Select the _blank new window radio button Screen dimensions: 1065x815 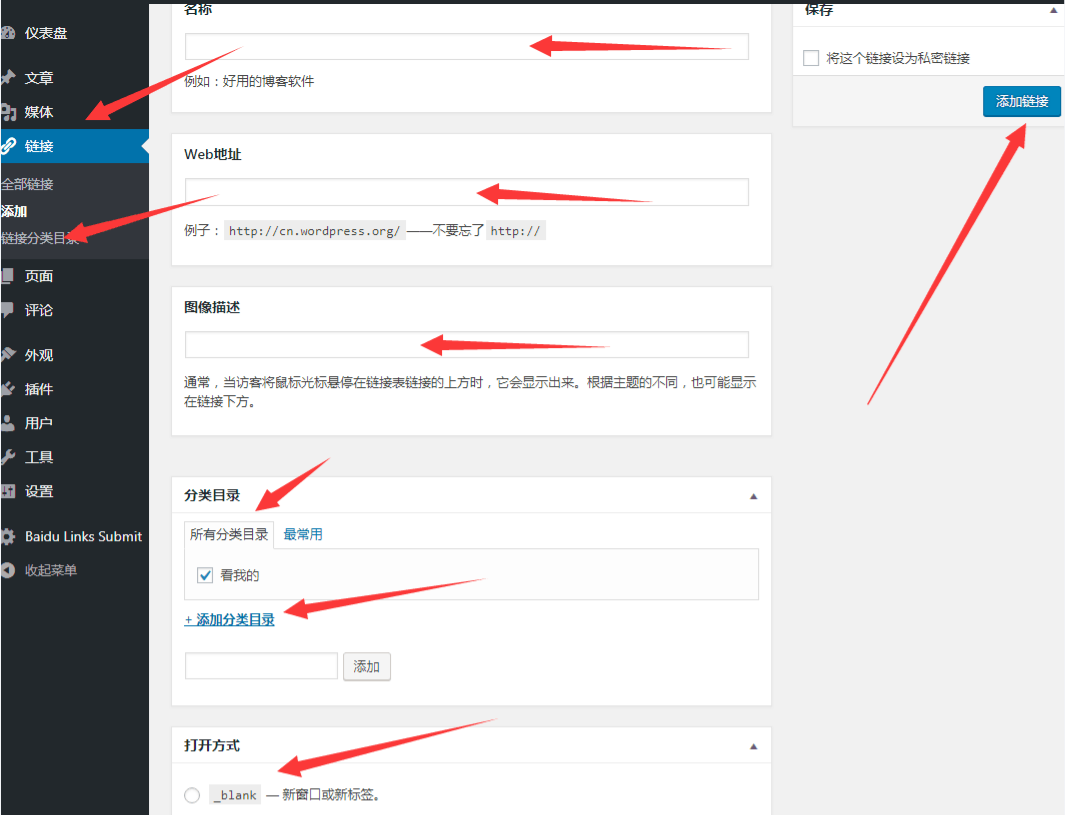pos(192,795)
